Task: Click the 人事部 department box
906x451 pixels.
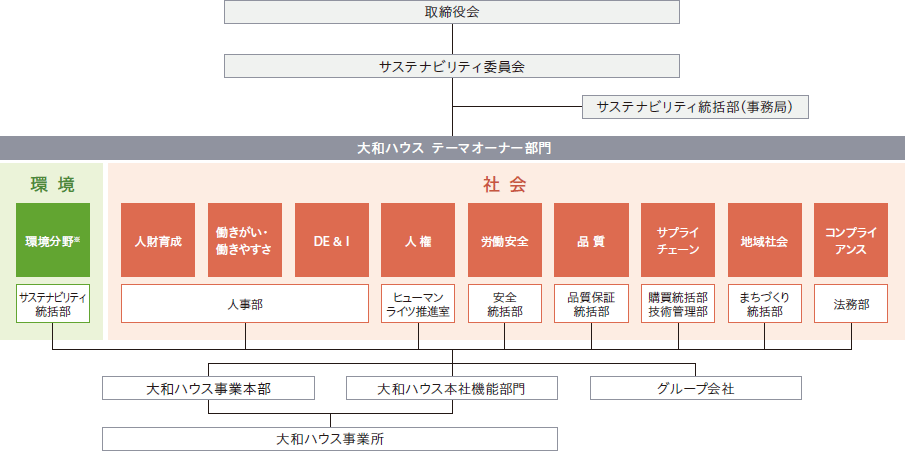Action: tap(244, 304)
